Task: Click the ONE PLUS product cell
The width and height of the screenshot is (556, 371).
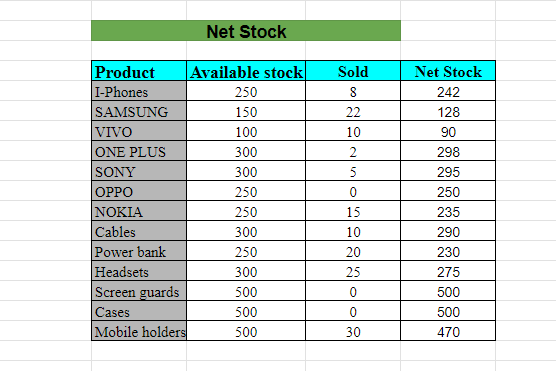Action: click(139, 151)
